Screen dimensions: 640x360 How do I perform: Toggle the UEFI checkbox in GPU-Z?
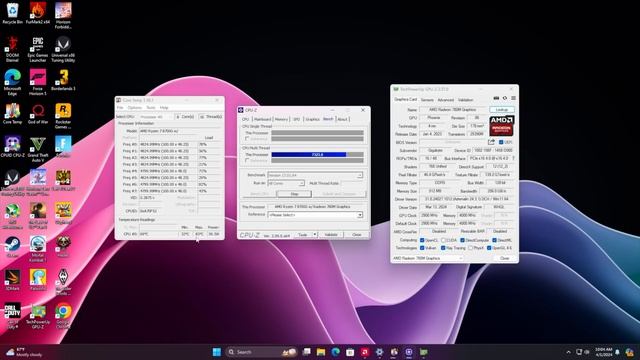click(501, 142)
